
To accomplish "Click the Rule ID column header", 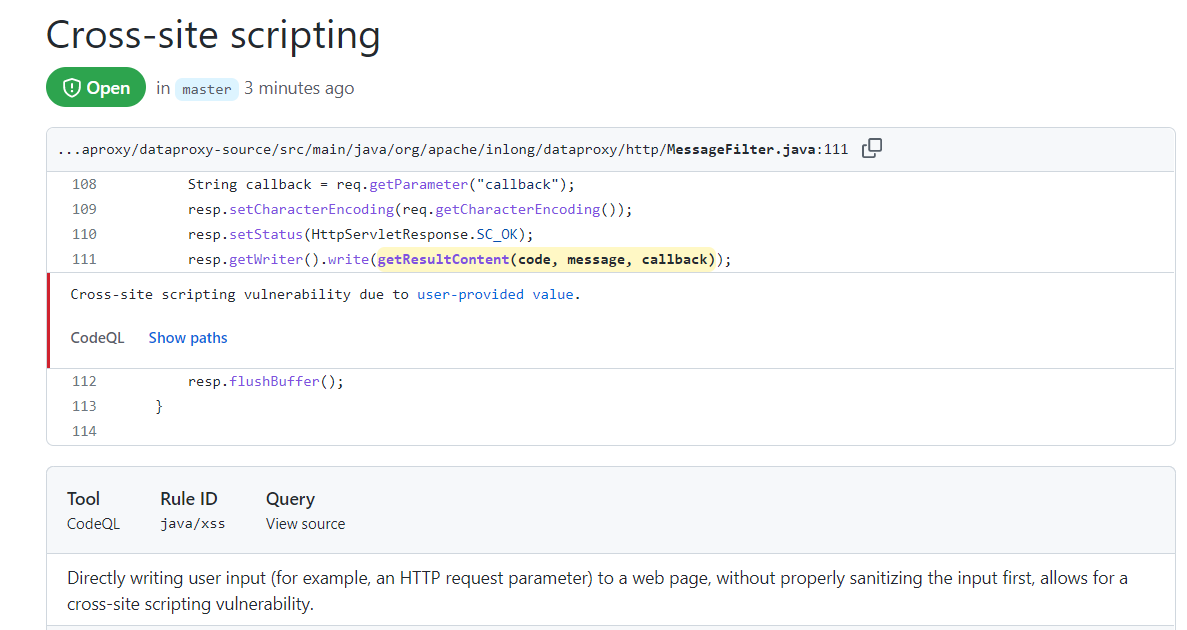I will click(188, 498).
